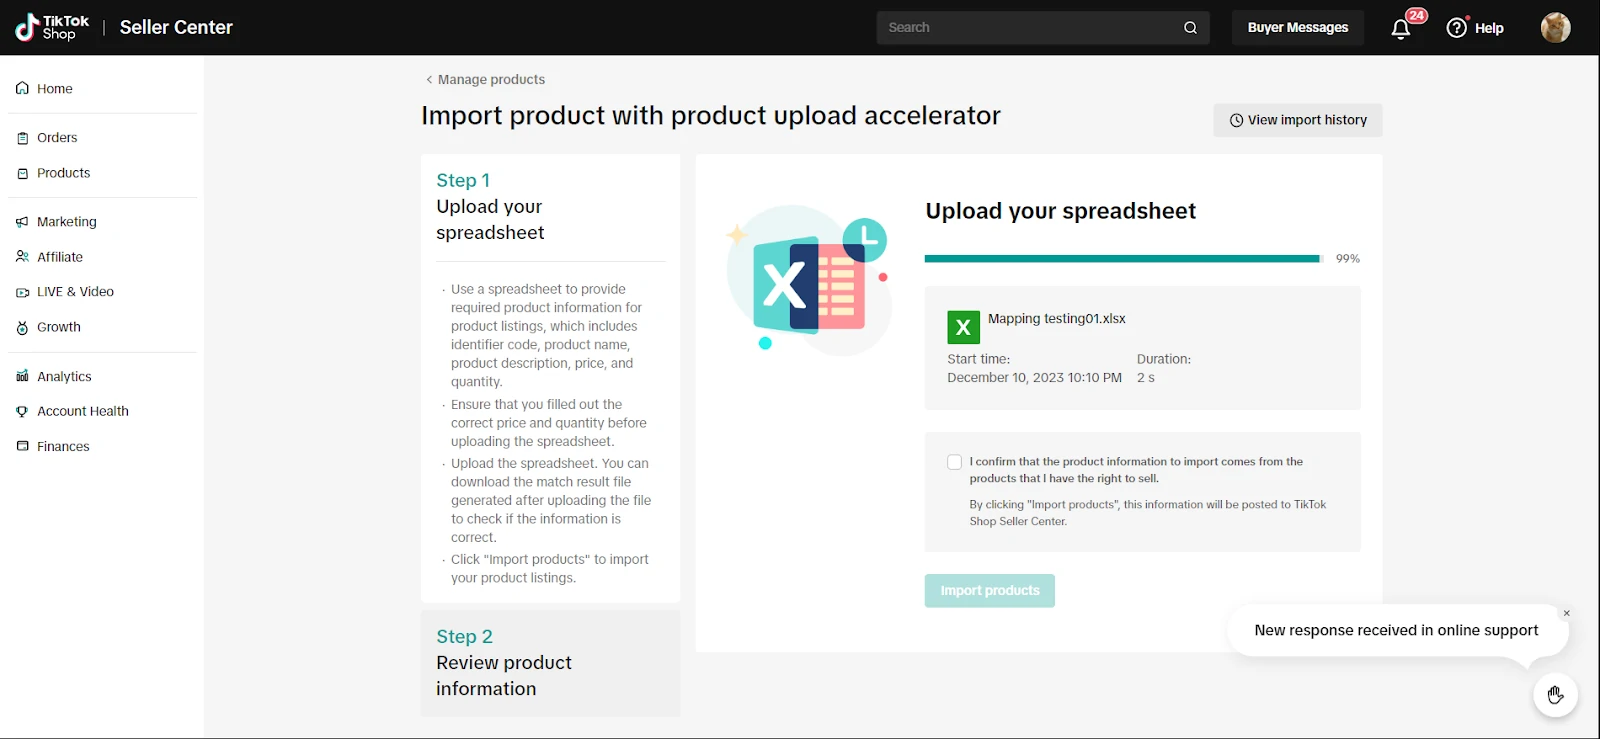Check the product rights confirmation checkbox
This screenshot has height=739, width=1600.
[955, 462]
